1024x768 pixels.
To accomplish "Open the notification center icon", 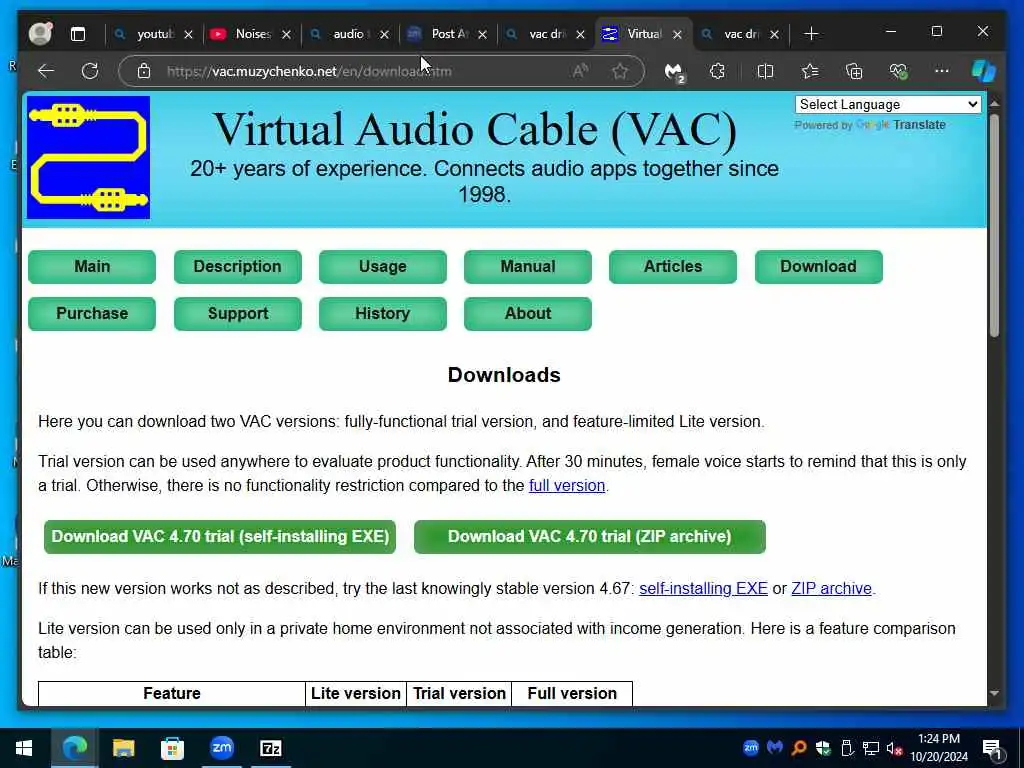I will point(992,750).
